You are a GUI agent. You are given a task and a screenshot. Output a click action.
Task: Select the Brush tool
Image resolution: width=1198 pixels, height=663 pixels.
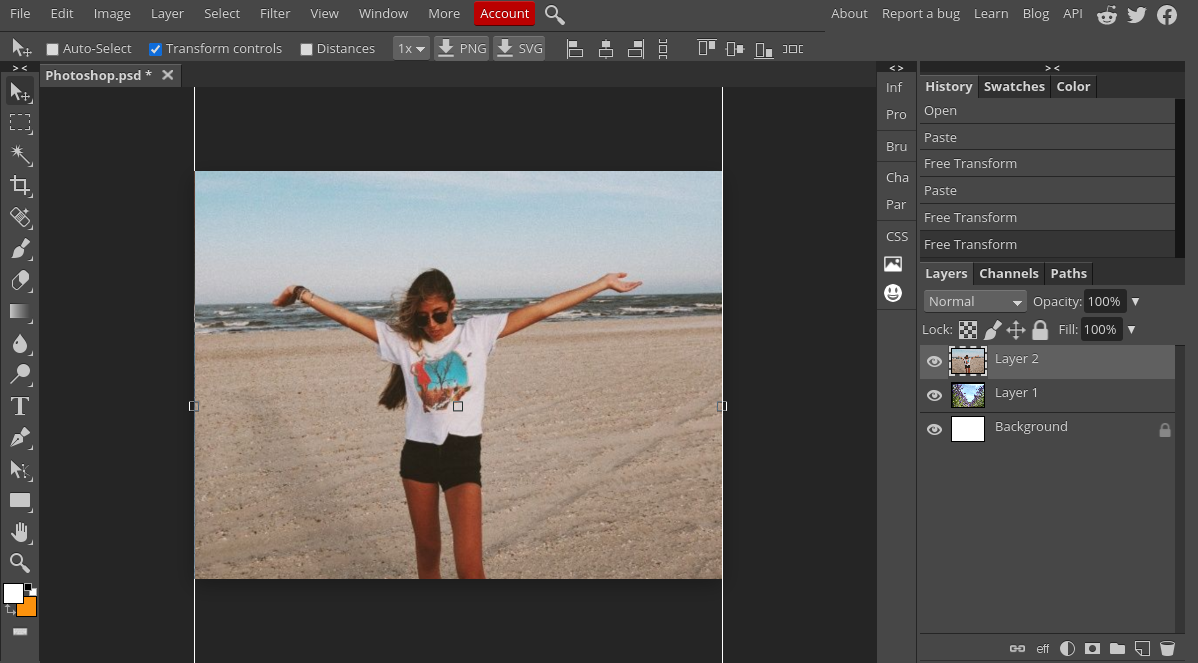20,249
